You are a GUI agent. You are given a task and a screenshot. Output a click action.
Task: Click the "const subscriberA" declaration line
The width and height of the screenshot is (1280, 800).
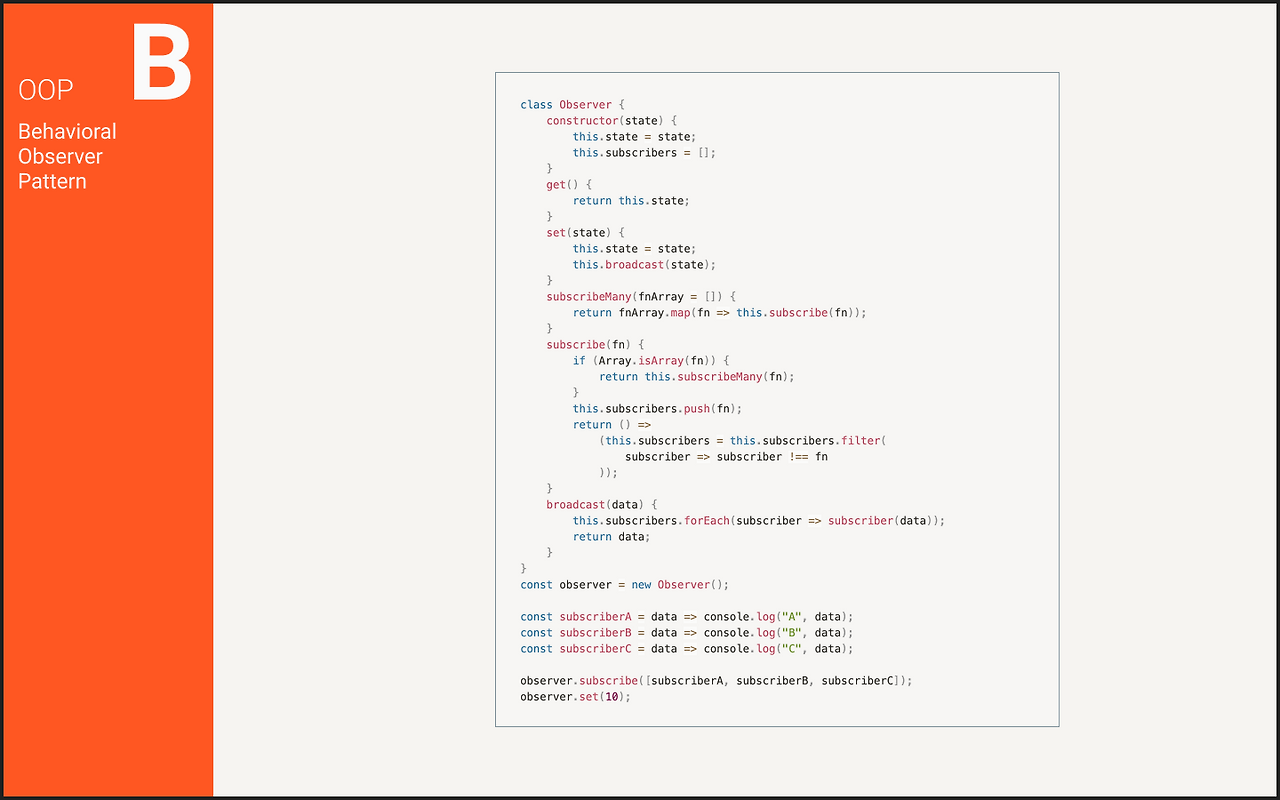point(687,617)
